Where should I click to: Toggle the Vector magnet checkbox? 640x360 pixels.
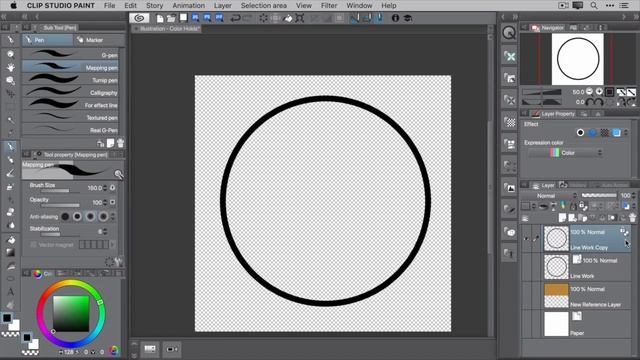point(33,244)
